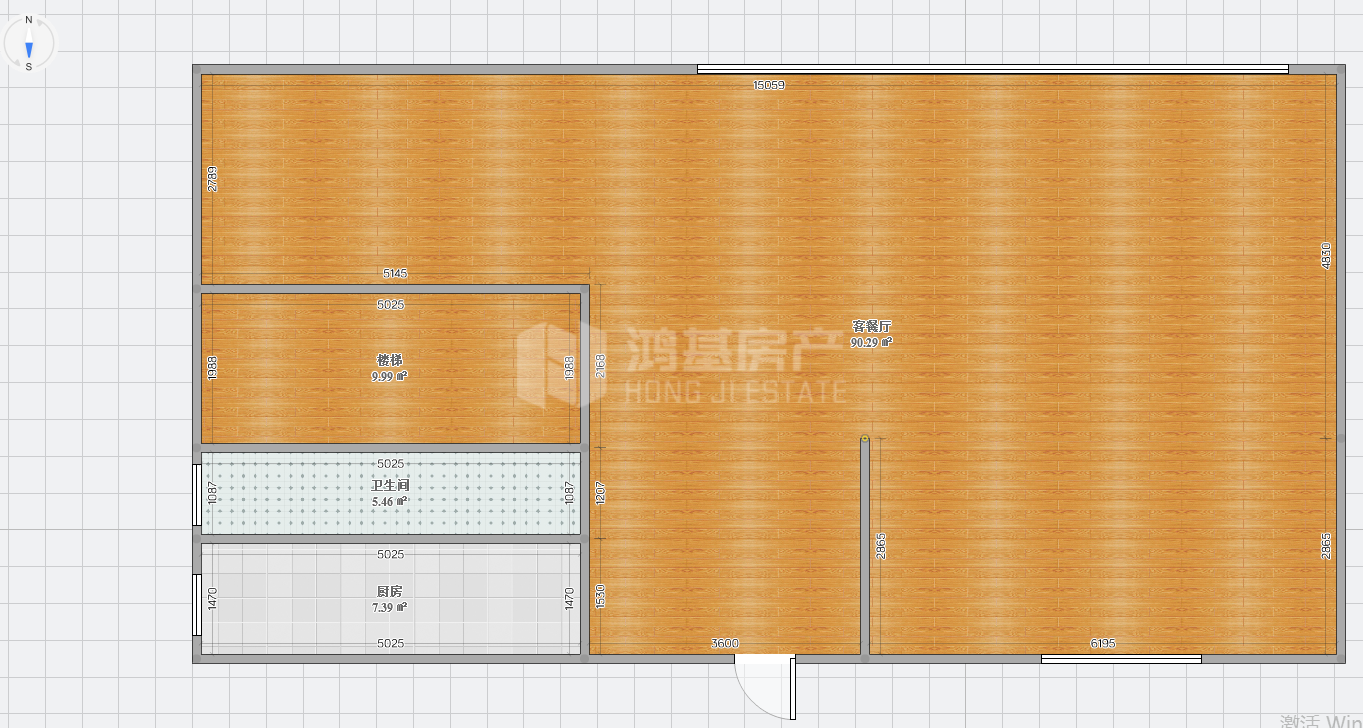
Task: Click the 4830 right wall dimension
Action: (x=1326, y=255)
